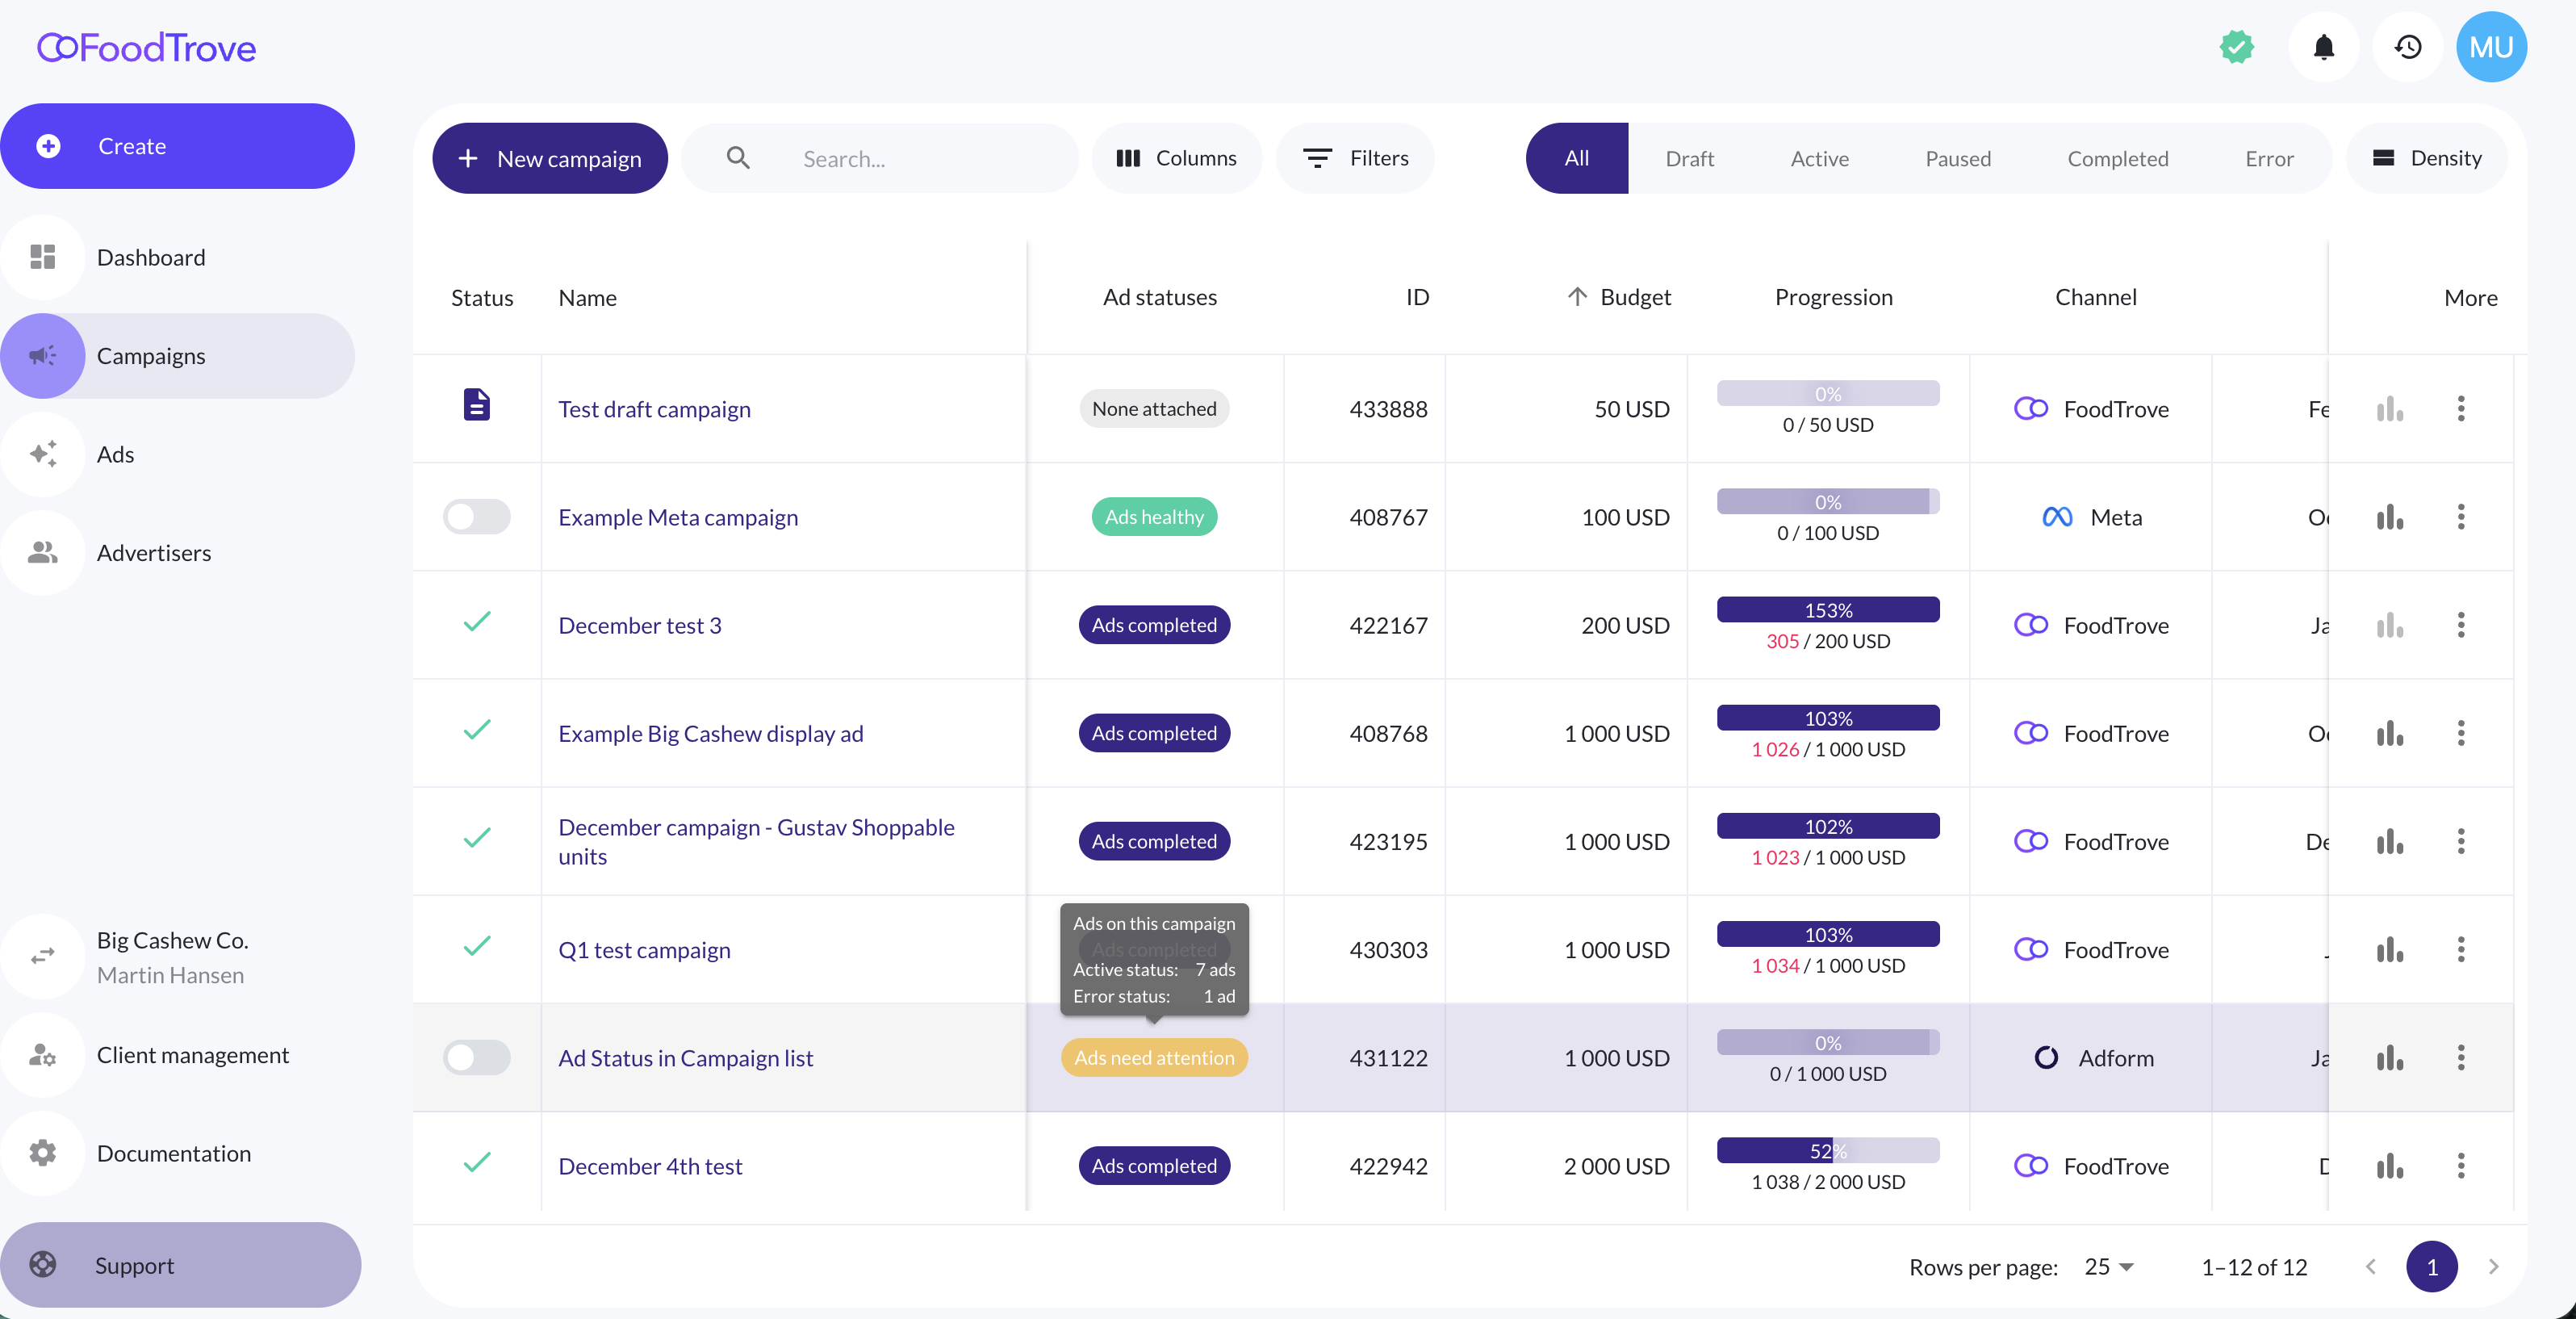Open the Q1 test campaign link
The width and height of the screenshot is (2576, 1319).
644,950
